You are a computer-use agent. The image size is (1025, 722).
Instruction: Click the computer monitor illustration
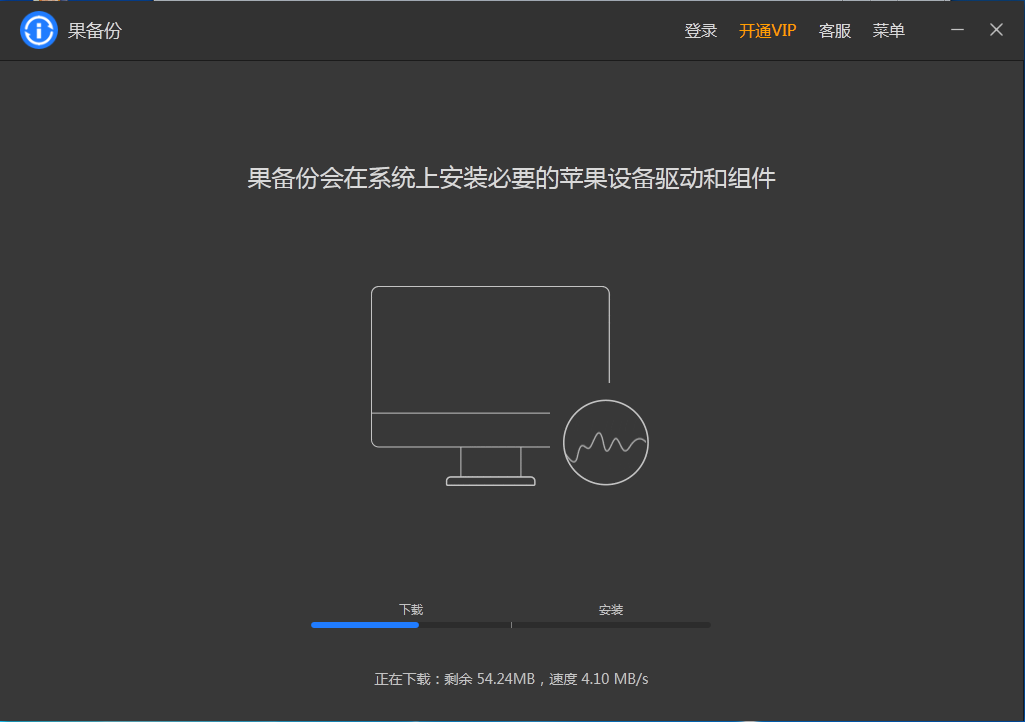pyautogui.click(x=490, y=360)
